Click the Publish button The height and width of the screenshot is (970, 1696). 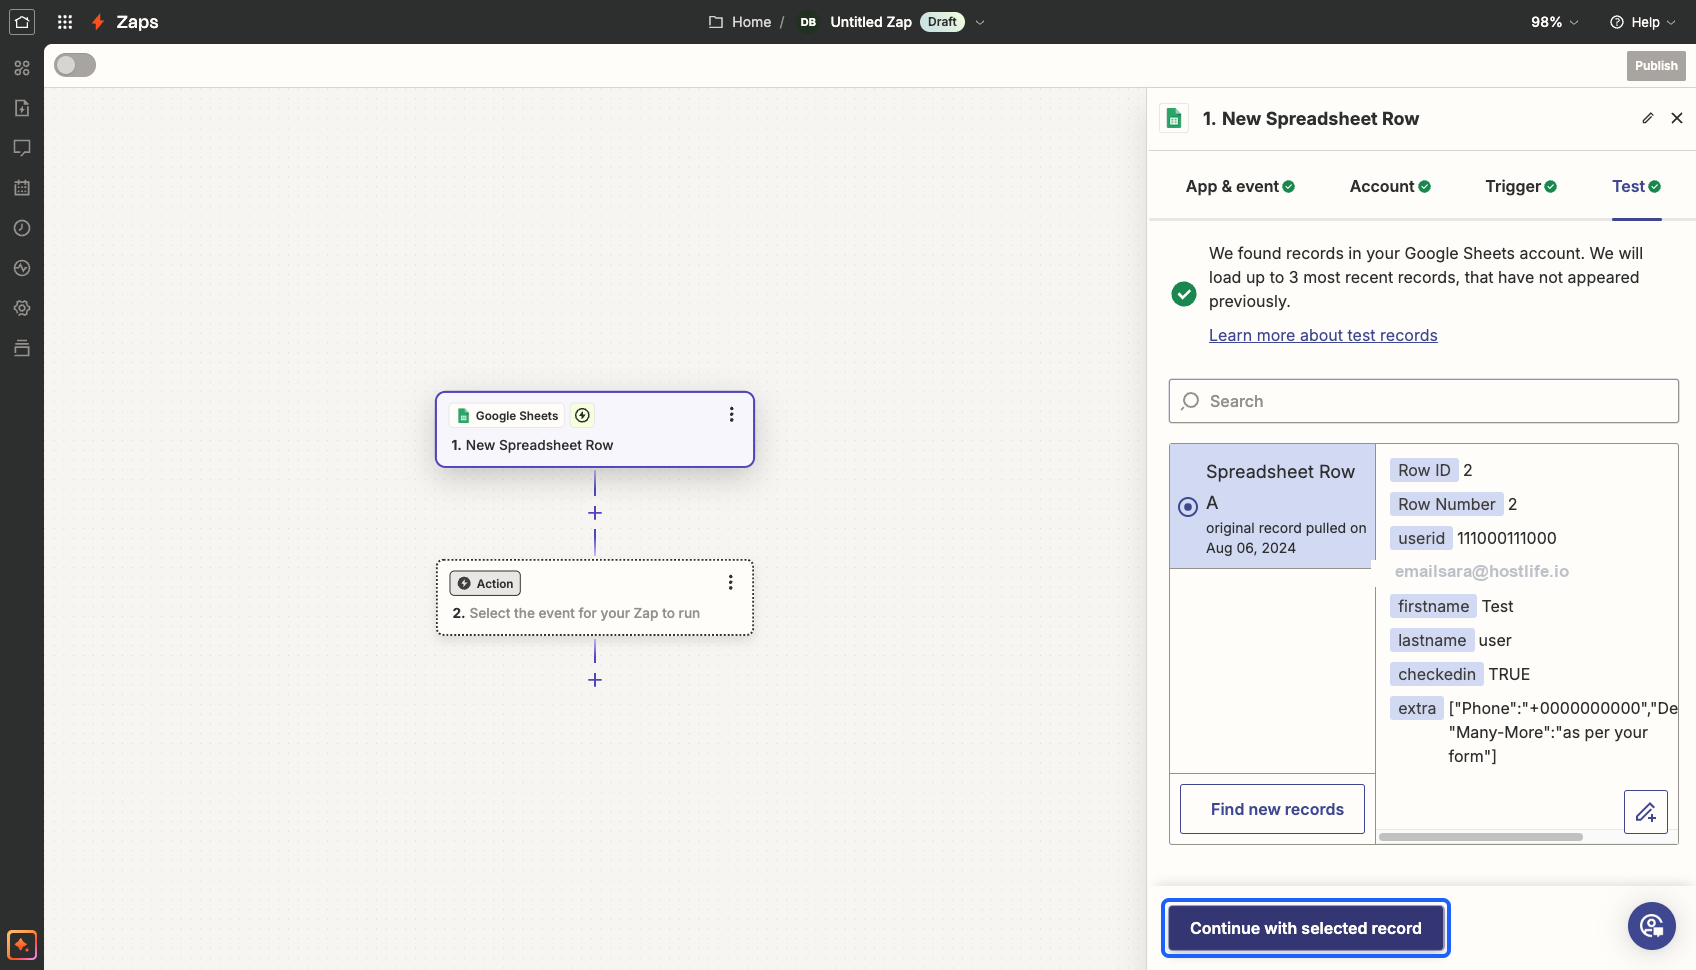1656,66
